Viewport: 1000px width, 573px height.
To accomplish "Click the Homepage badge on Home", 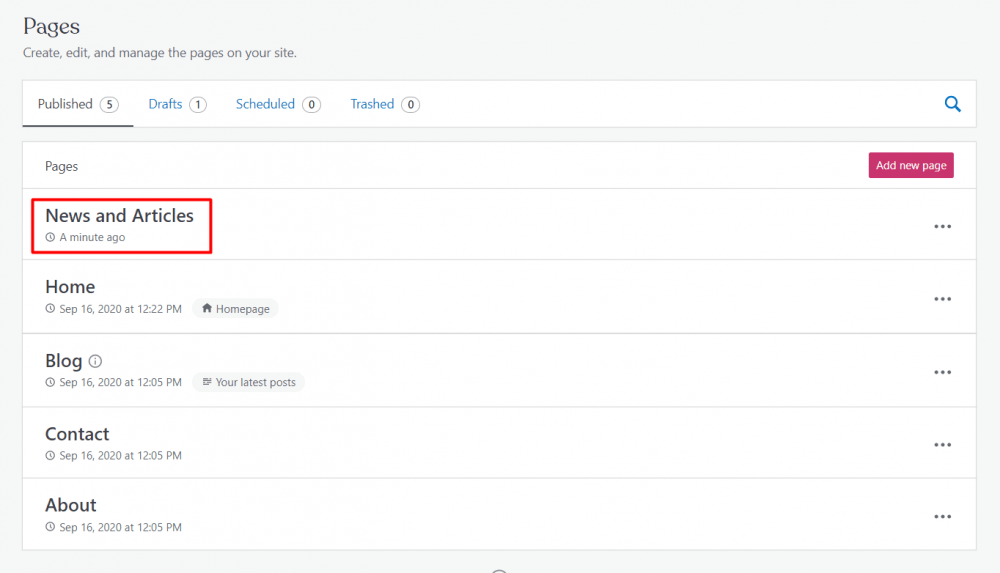I will [x=236, y=309].
